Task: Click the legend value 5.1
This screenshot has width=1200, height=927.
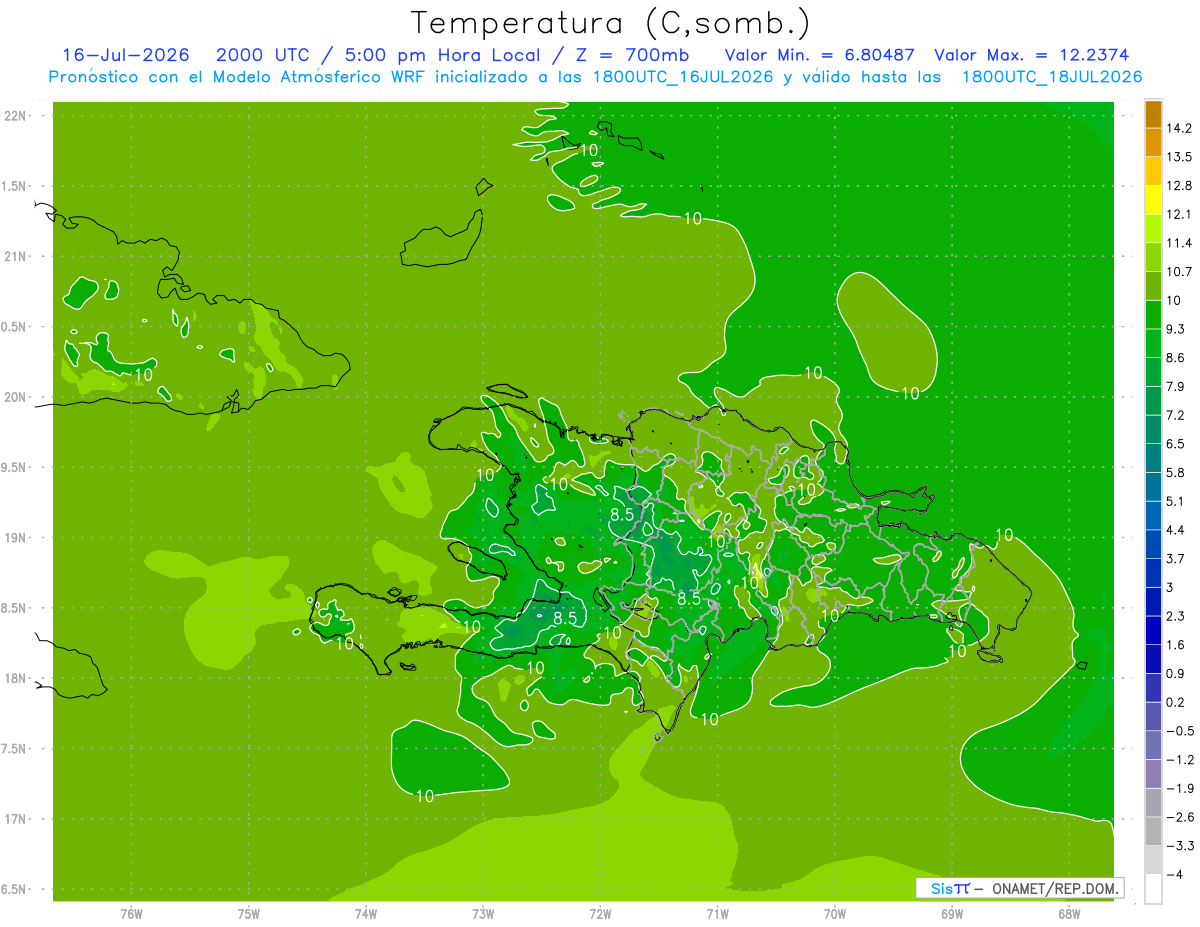Action: (x=1174, y=501)
